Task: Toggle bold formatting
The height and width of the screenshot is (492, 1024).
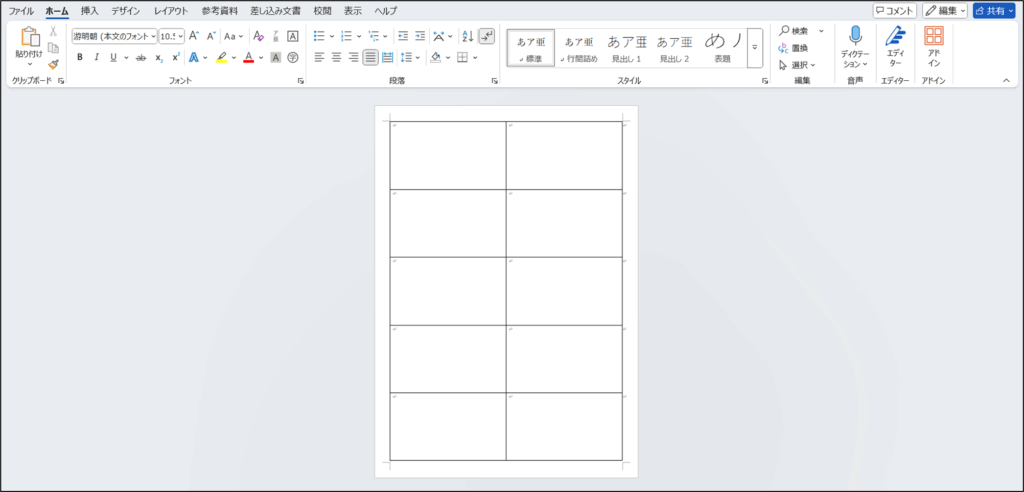Action: [x=80, y=57]
